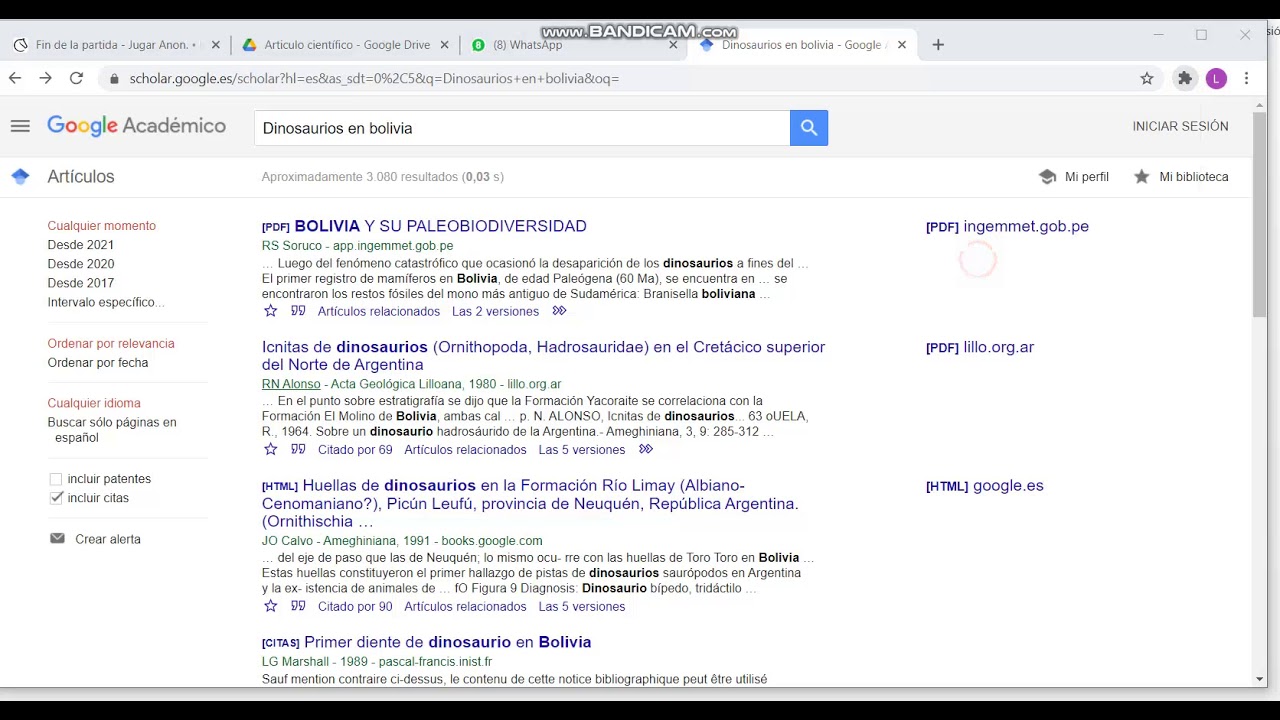Save the Icnitas de dinosaurios result with star

tap(270, 449)
